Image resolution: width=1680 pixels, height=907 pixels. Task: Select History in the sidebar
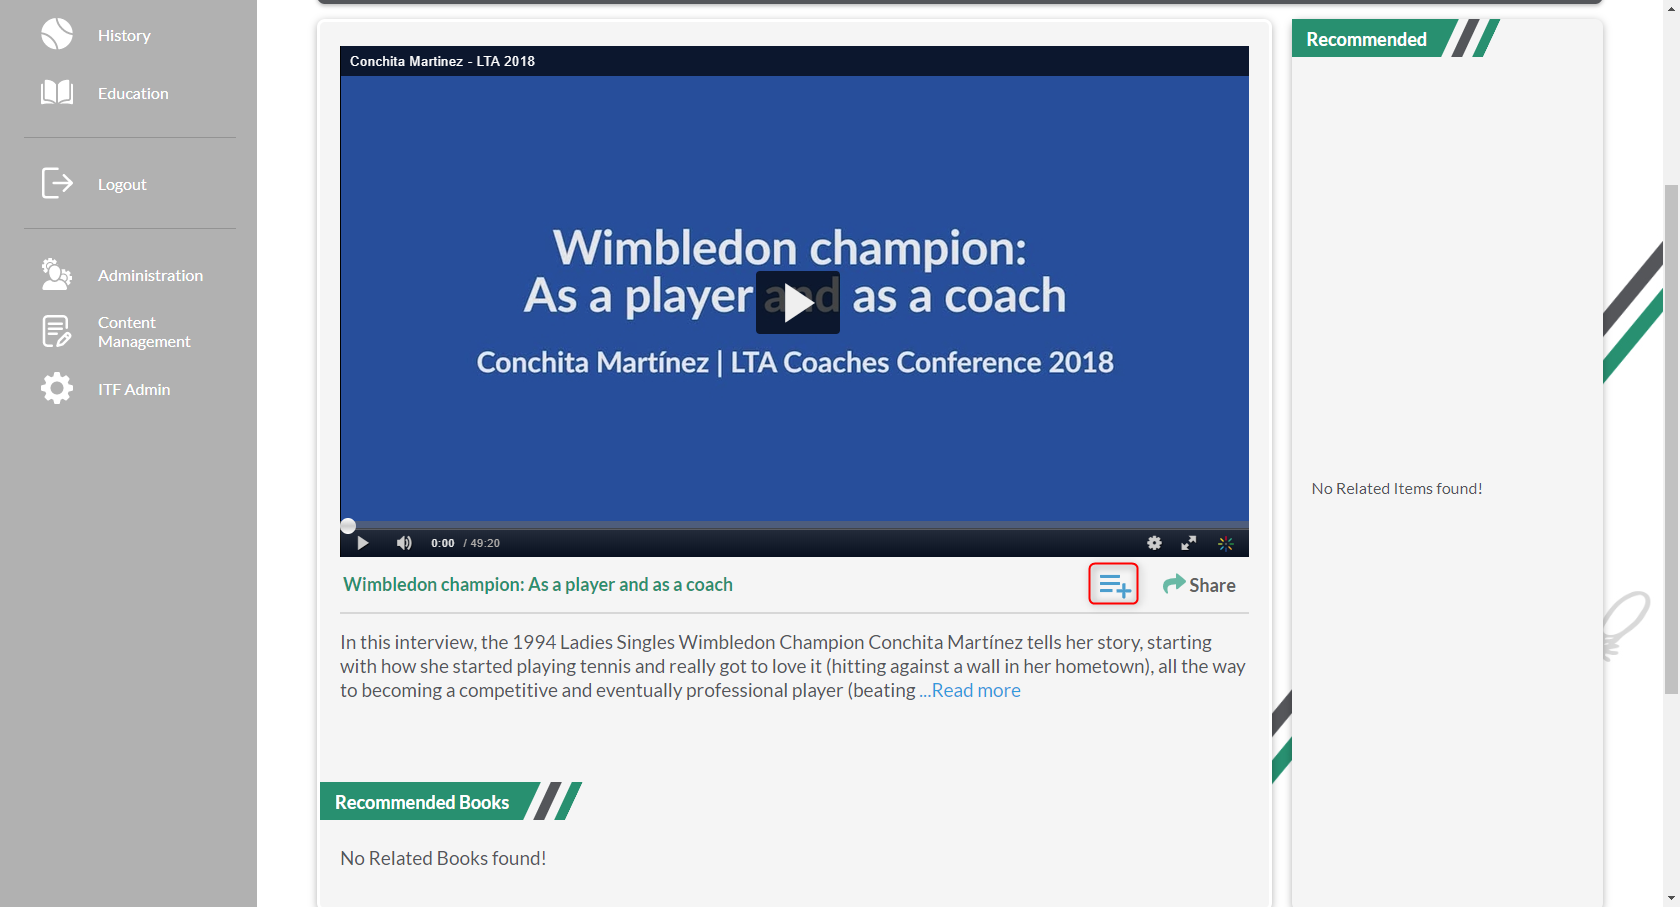tap(124, 35)
